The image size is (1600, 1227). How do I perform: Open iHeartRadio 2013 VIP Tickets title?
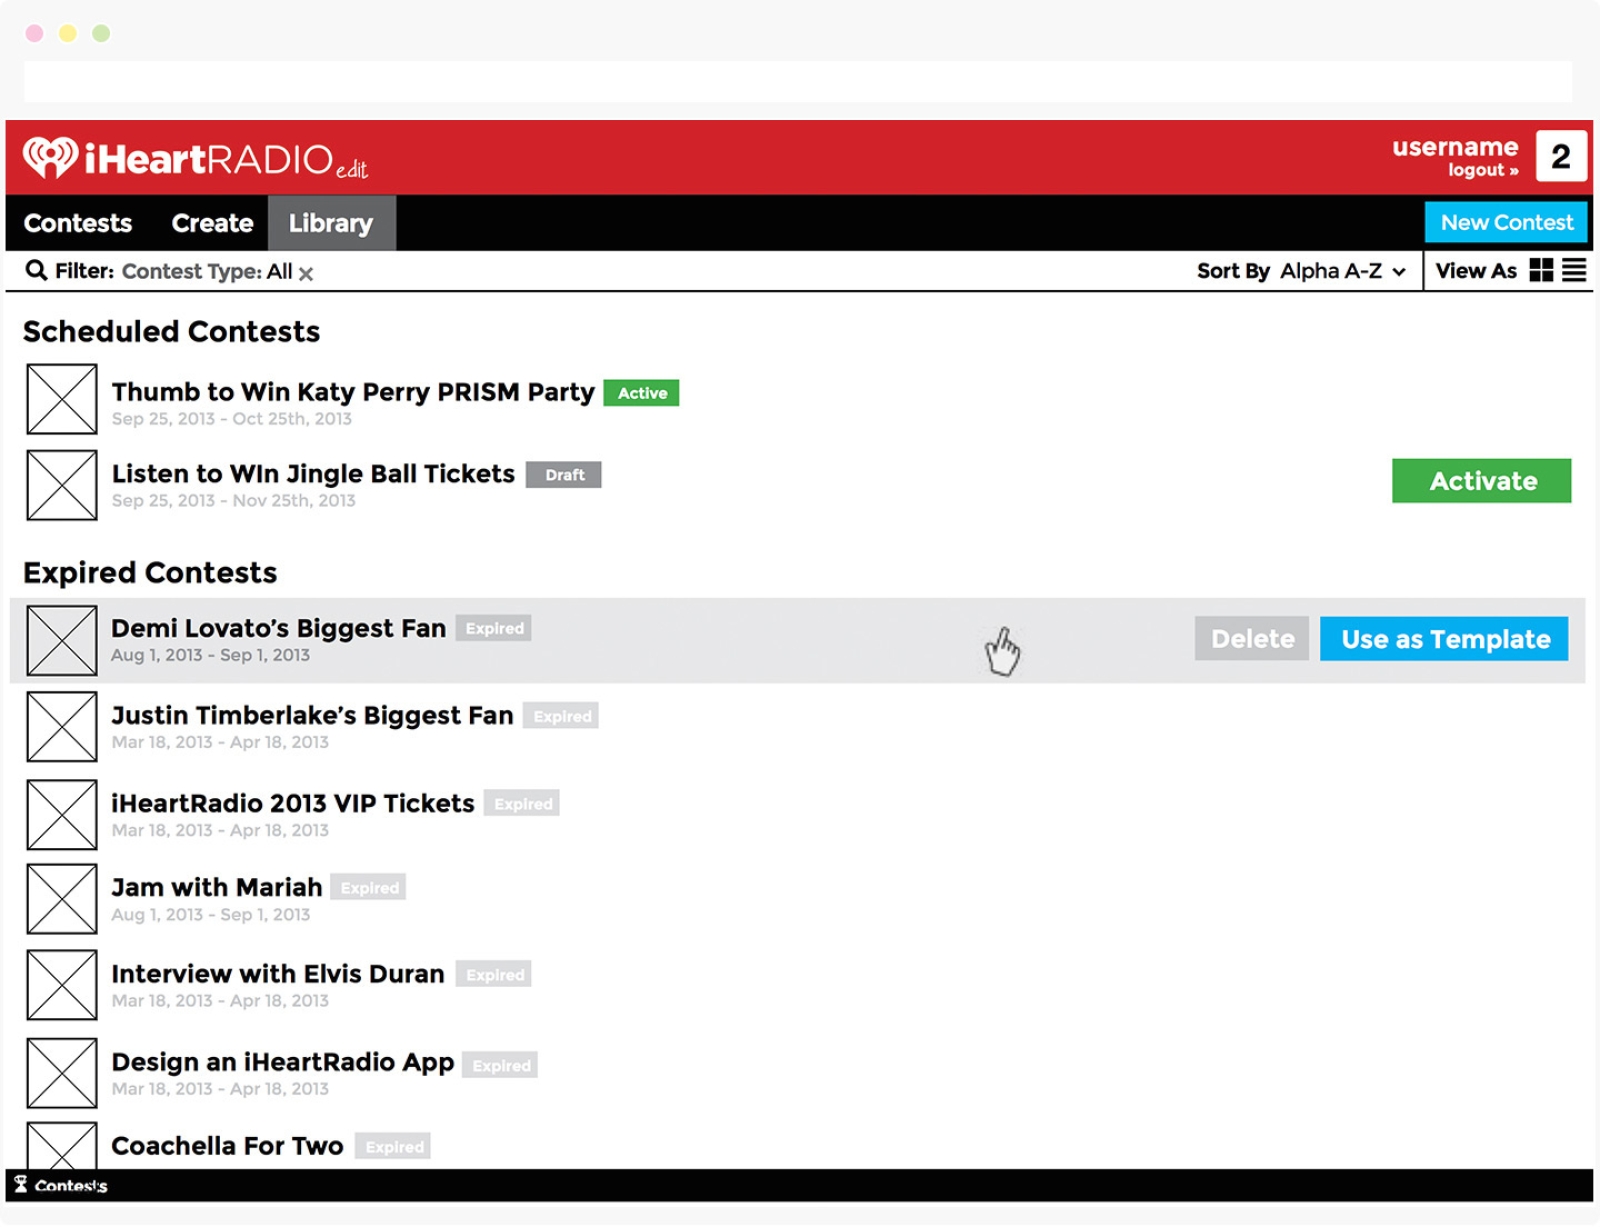(x=293, y=803)
